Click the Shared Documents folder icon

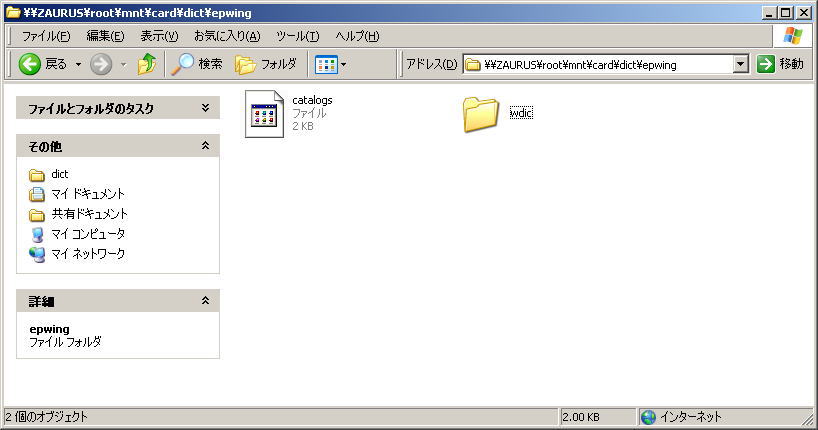[x=37, y=214]
